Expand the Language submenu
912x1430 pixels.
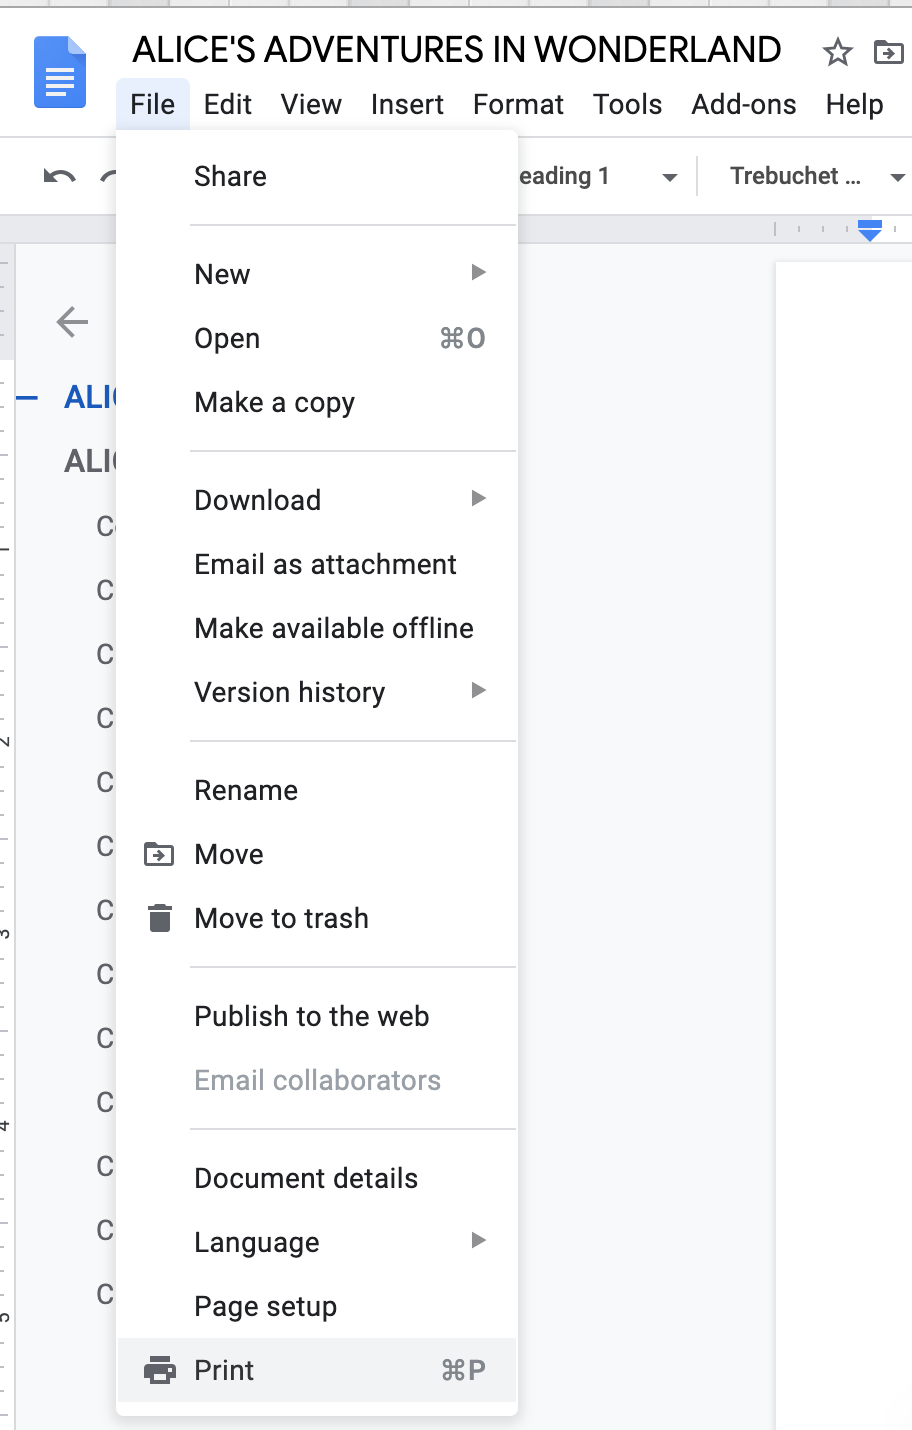point(478,1241)
